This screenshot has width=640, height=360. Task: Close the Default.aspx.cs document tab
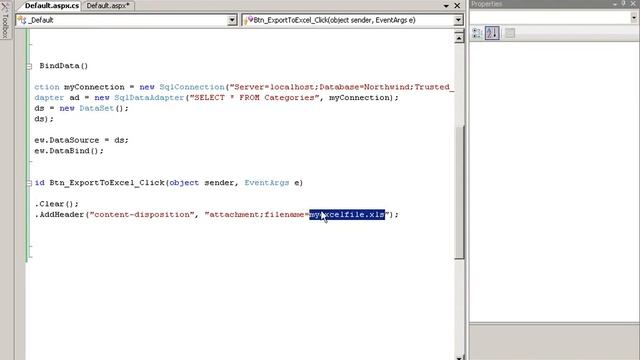pyautogui.click(x=458, y=6)
